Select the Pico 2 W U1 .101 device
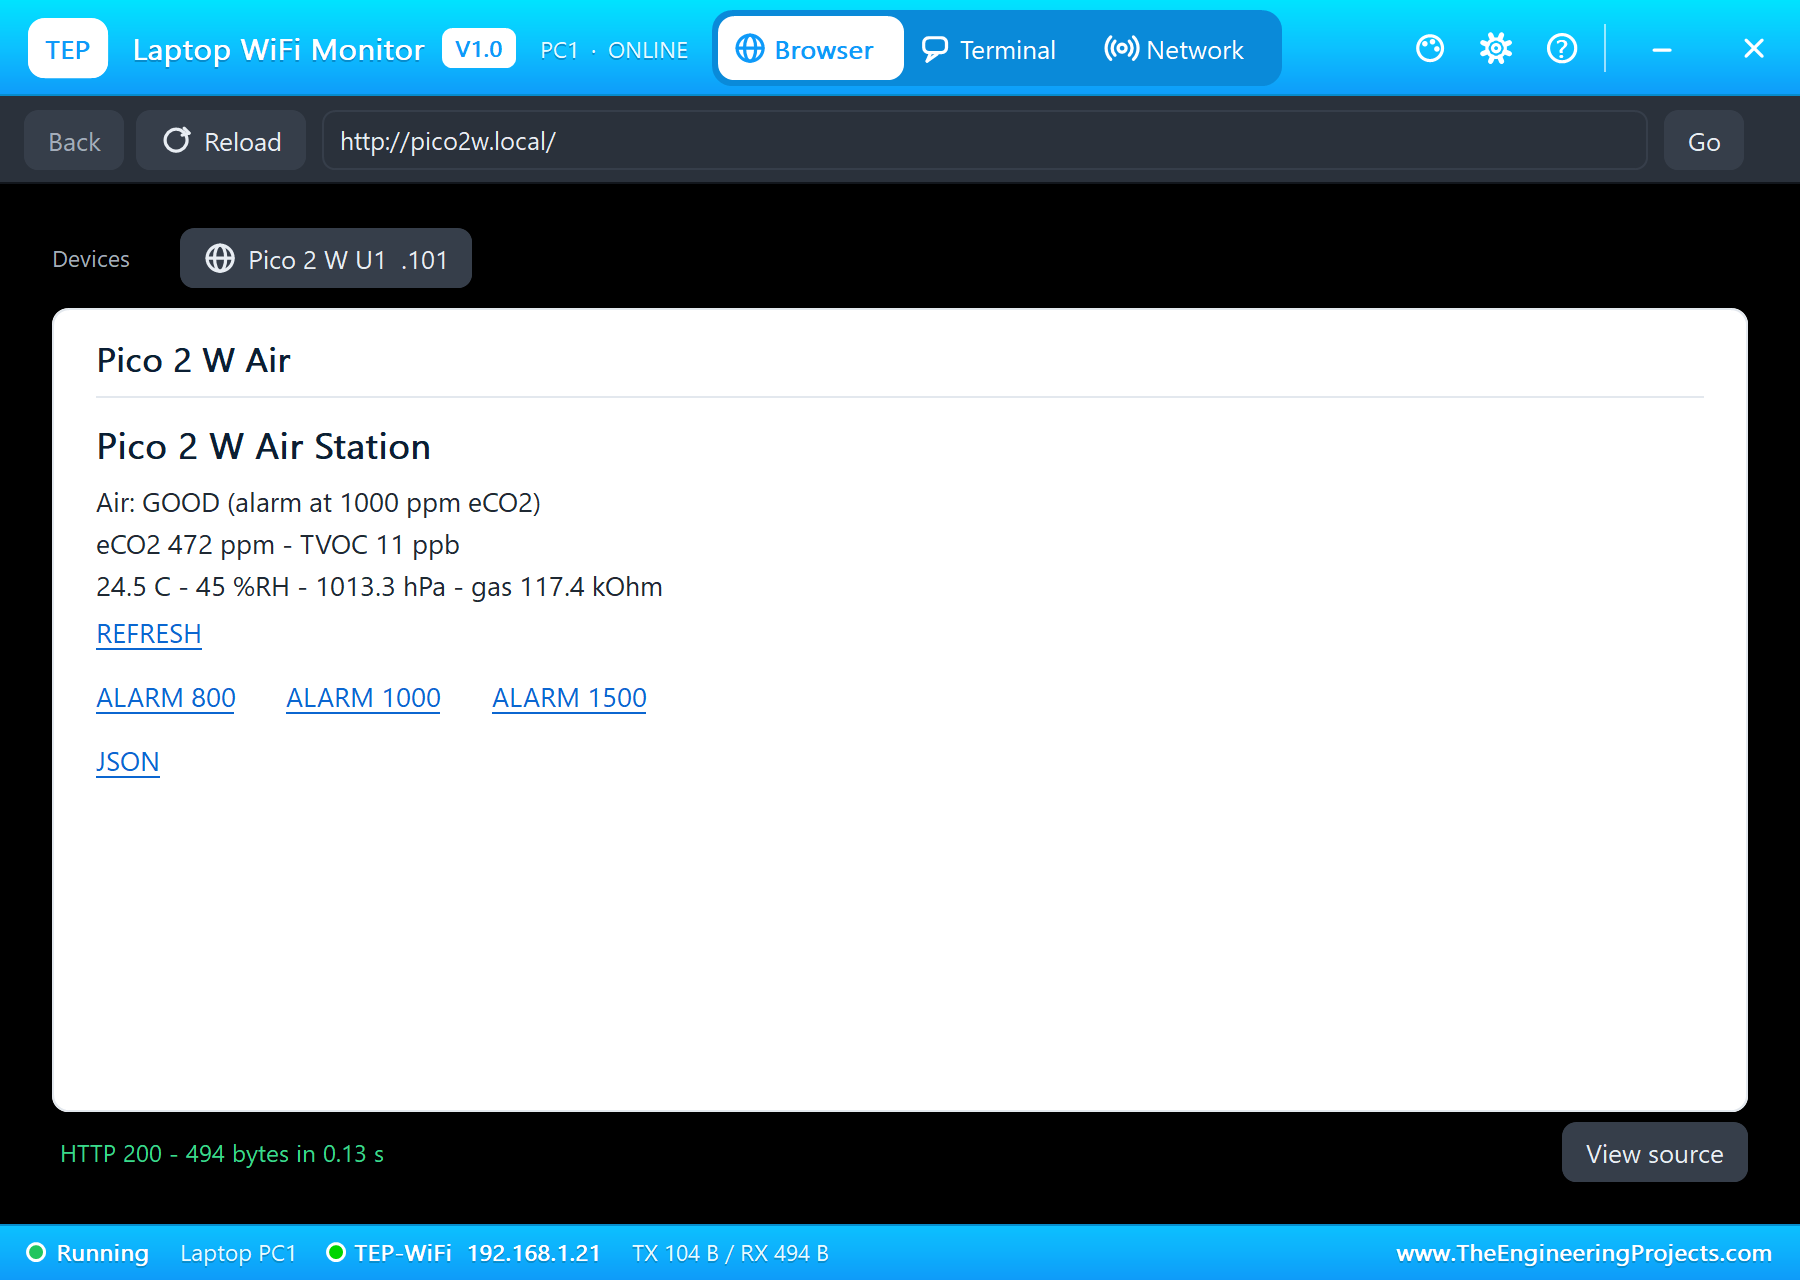This screenshot has height=1280, width=1800. (x=326, y=258)
